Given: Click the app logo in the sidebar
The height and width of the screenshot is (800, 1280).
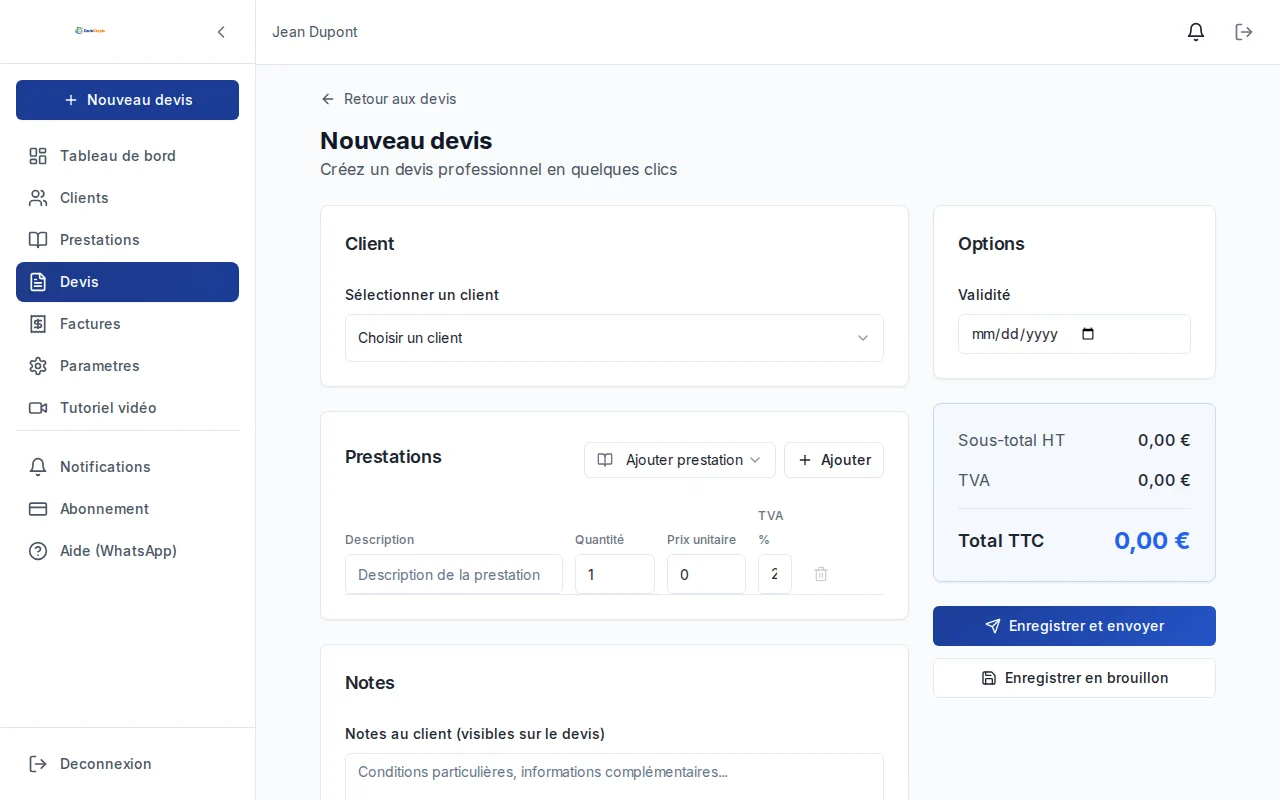Looking at the screenshot, I should tap(90, 31).
